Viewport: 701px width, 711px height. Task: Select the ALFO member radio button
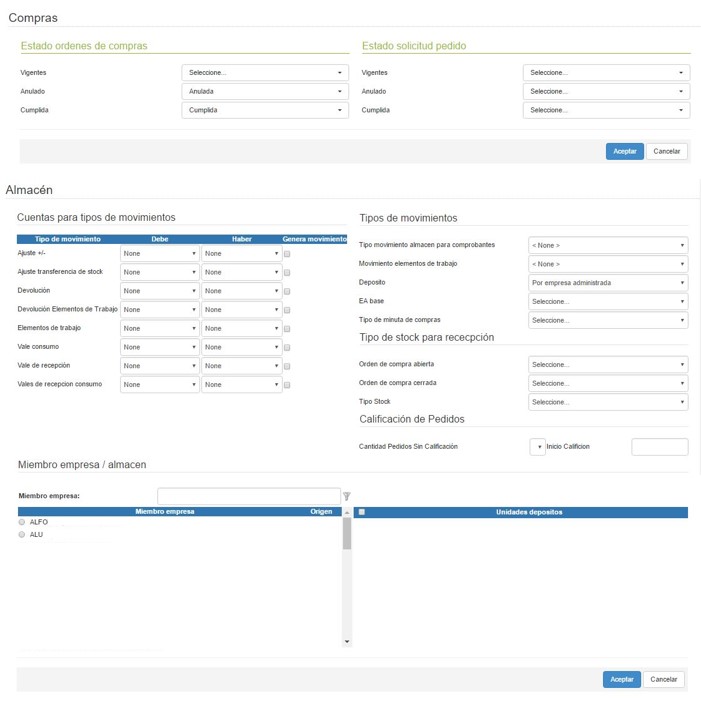pos(22,522)
